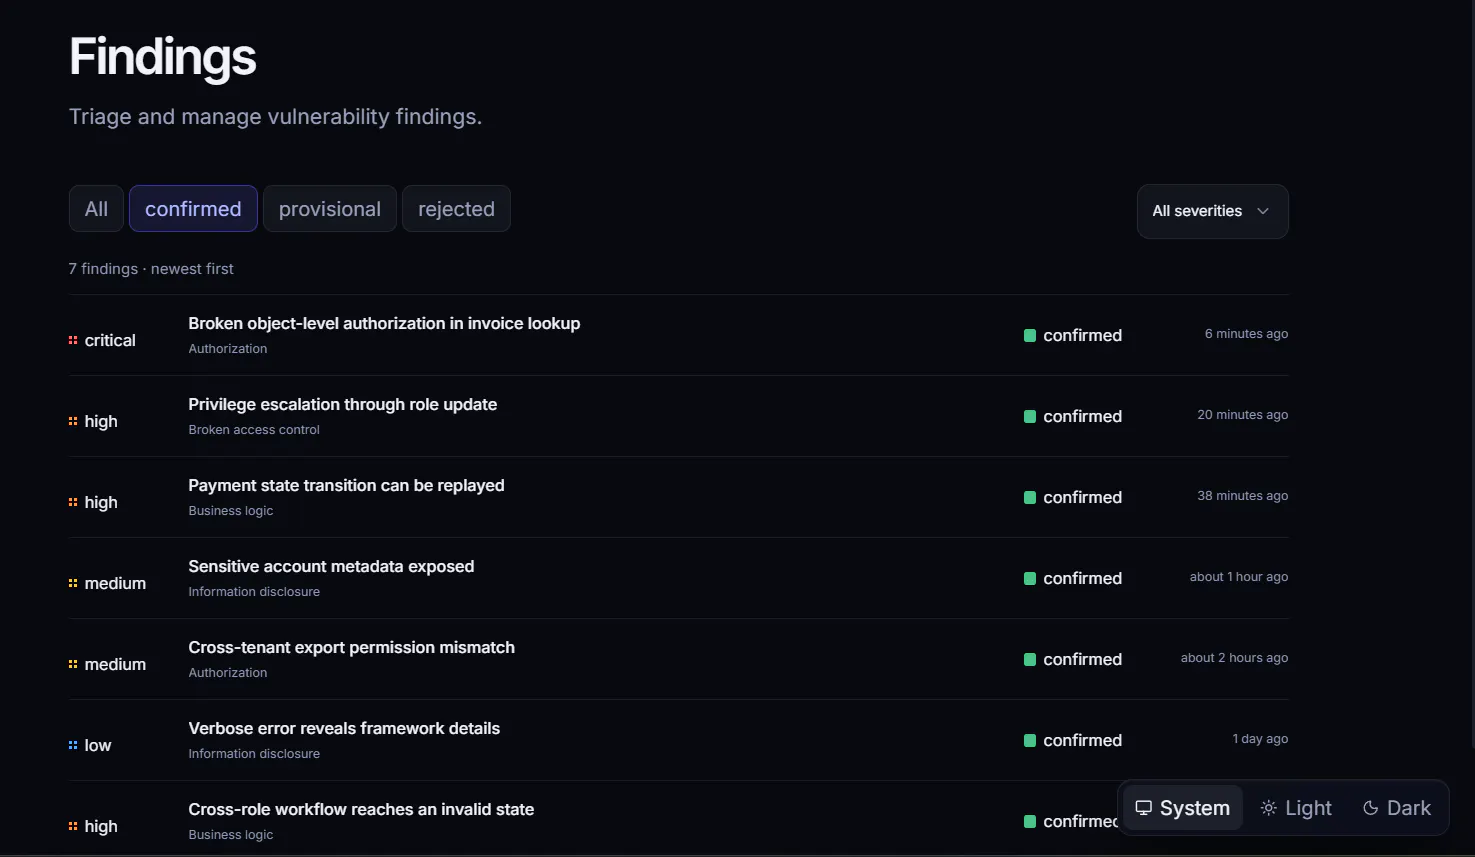
Task: Click '7 findings · newest first' text
Action: click(x=151, y=269)
